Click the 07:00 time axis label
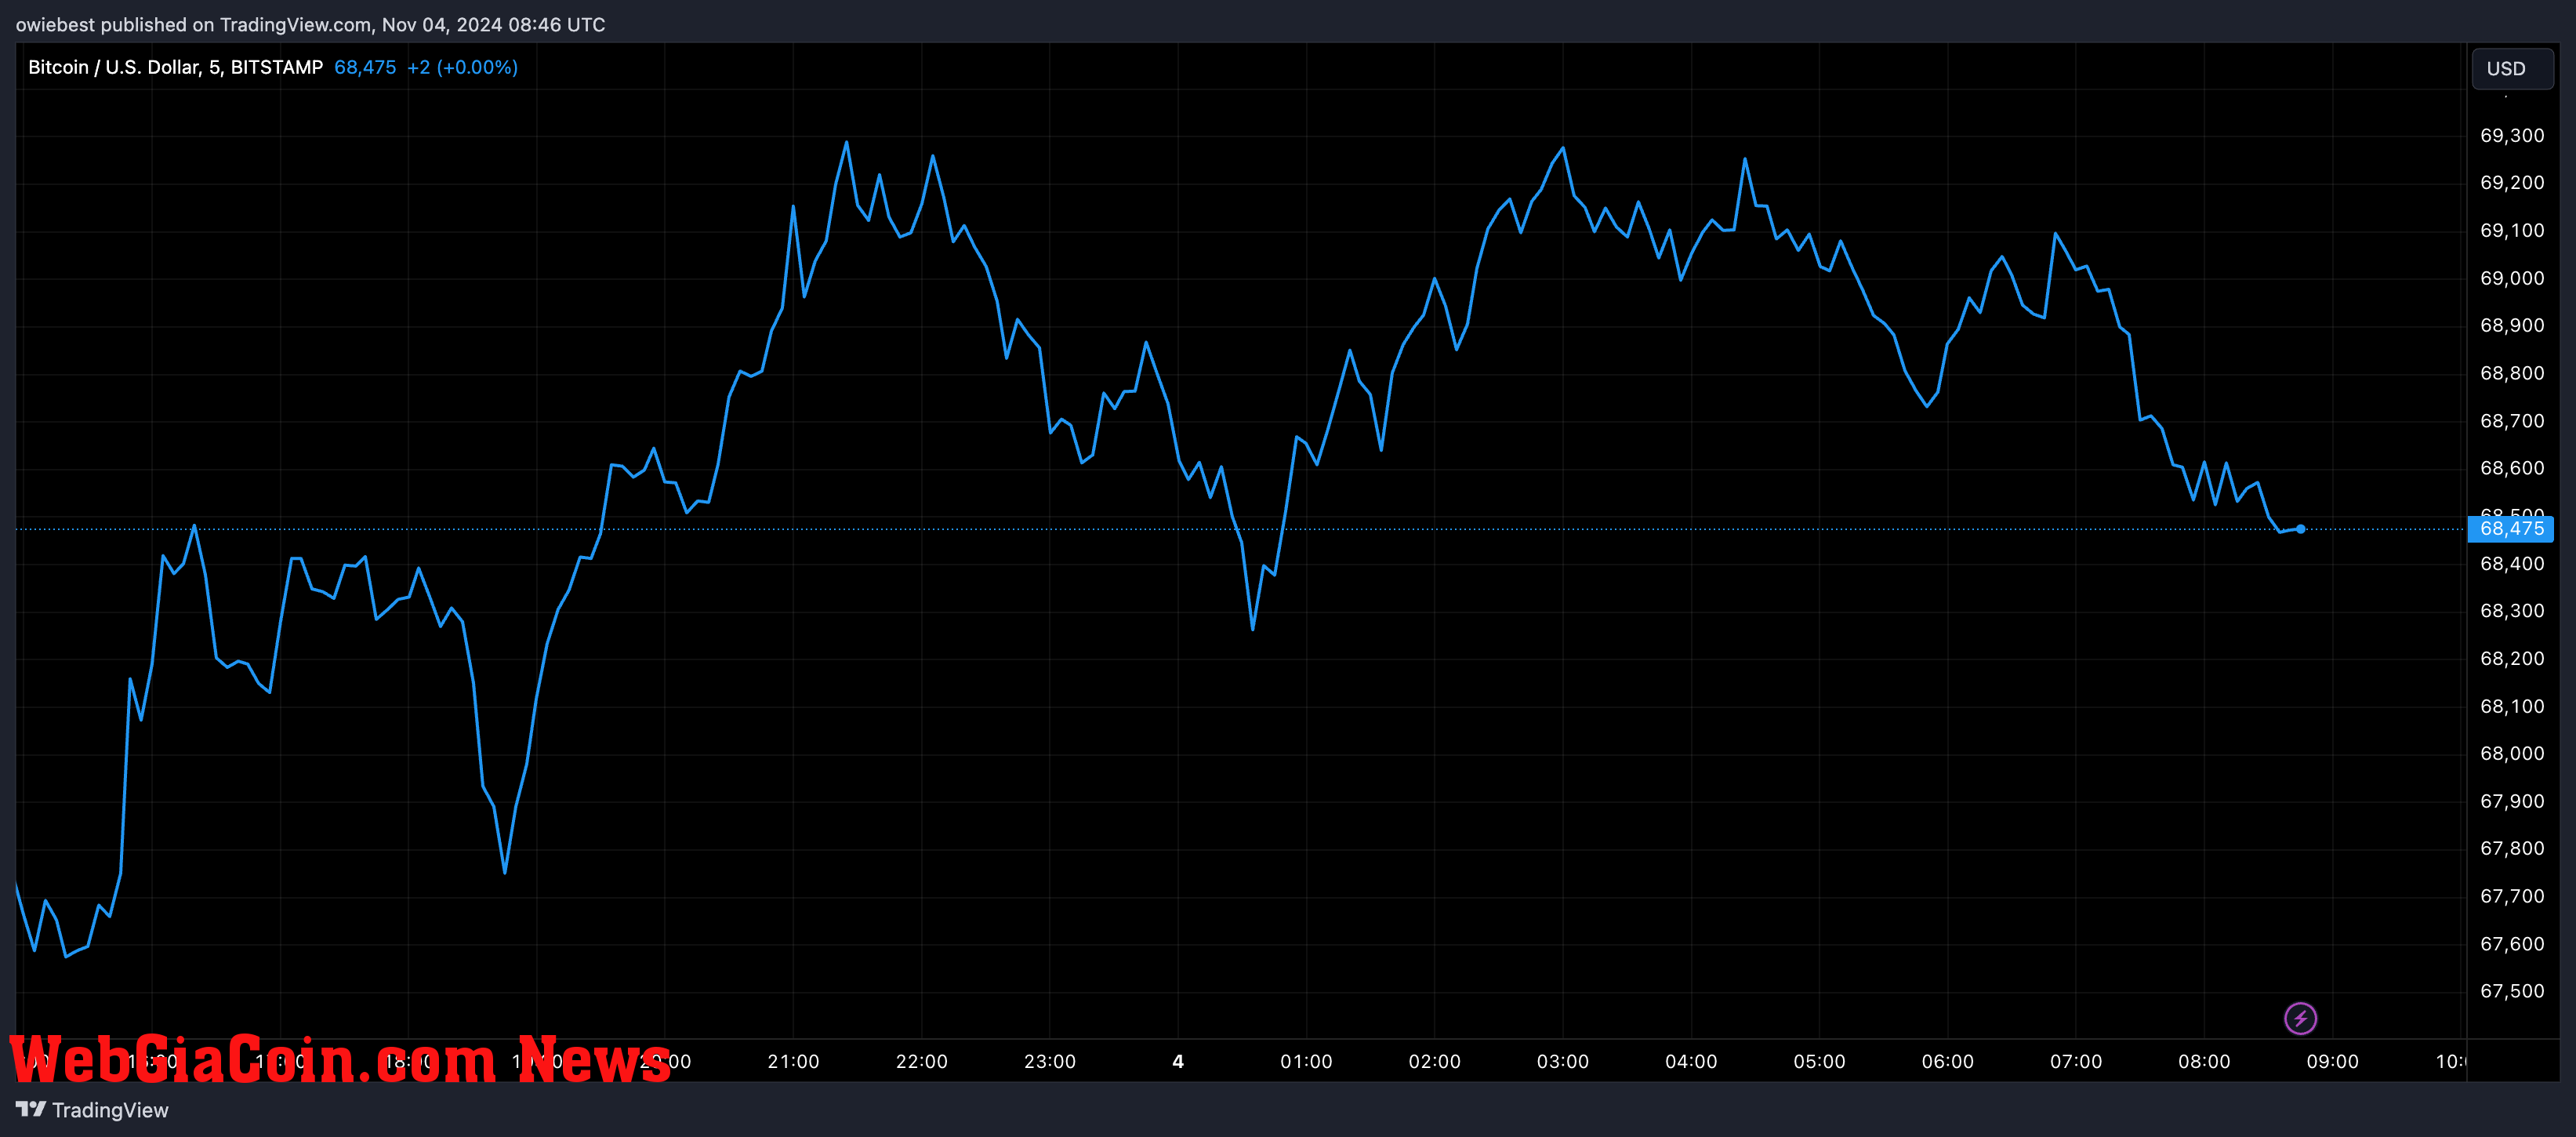 [2076, 1061]
